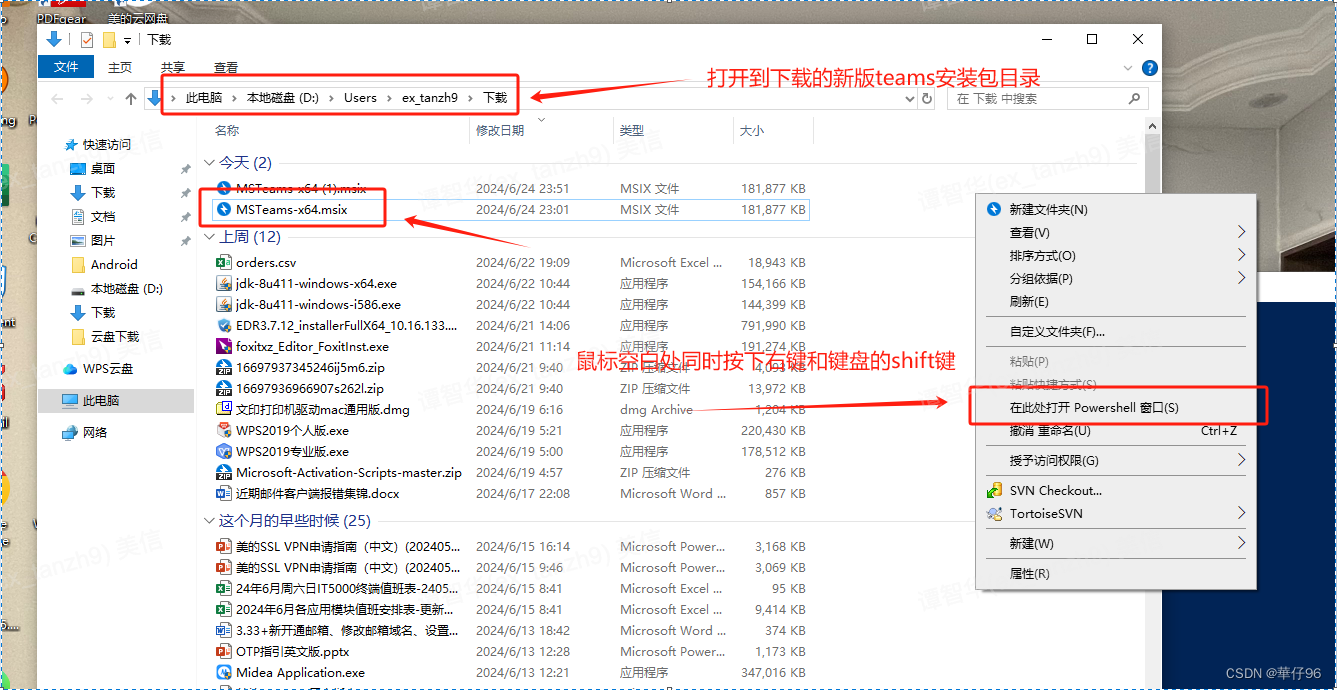1337x690 pixels.
Task: Open the Android folder in navigation pane
Action: (114, 265)
